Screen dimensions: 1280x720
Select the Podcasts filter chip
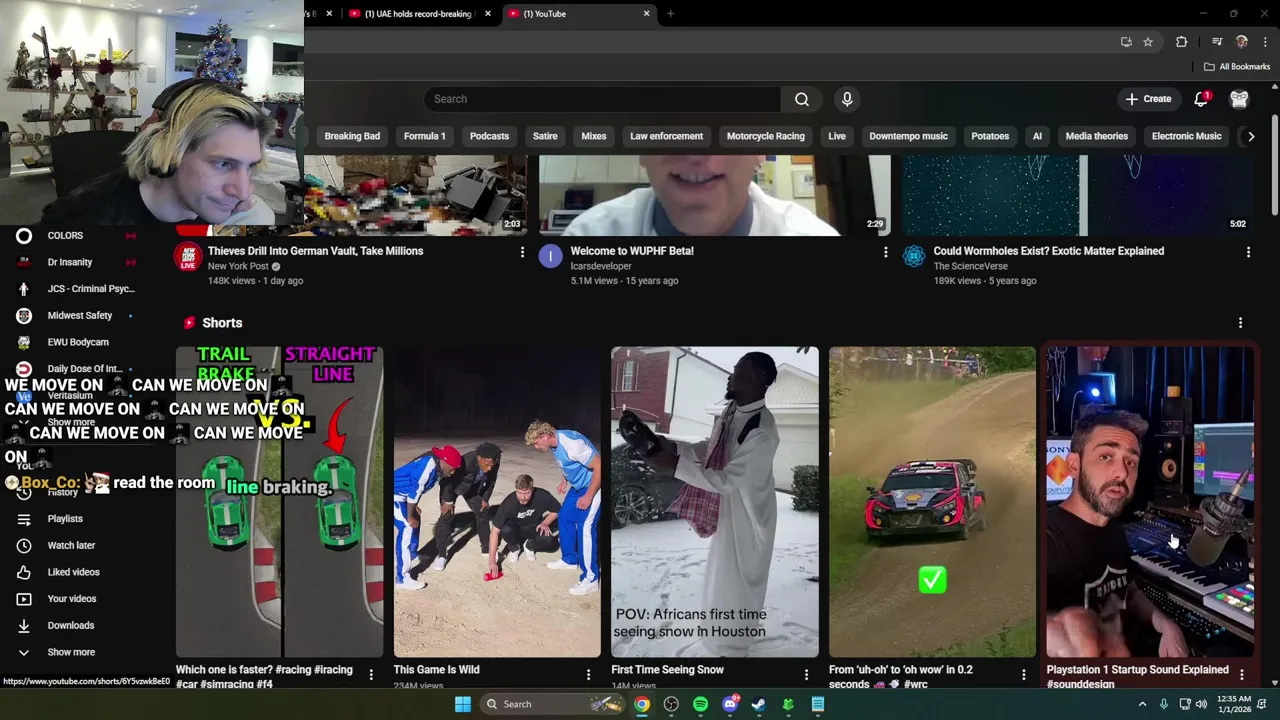click(x=489, y=136)
